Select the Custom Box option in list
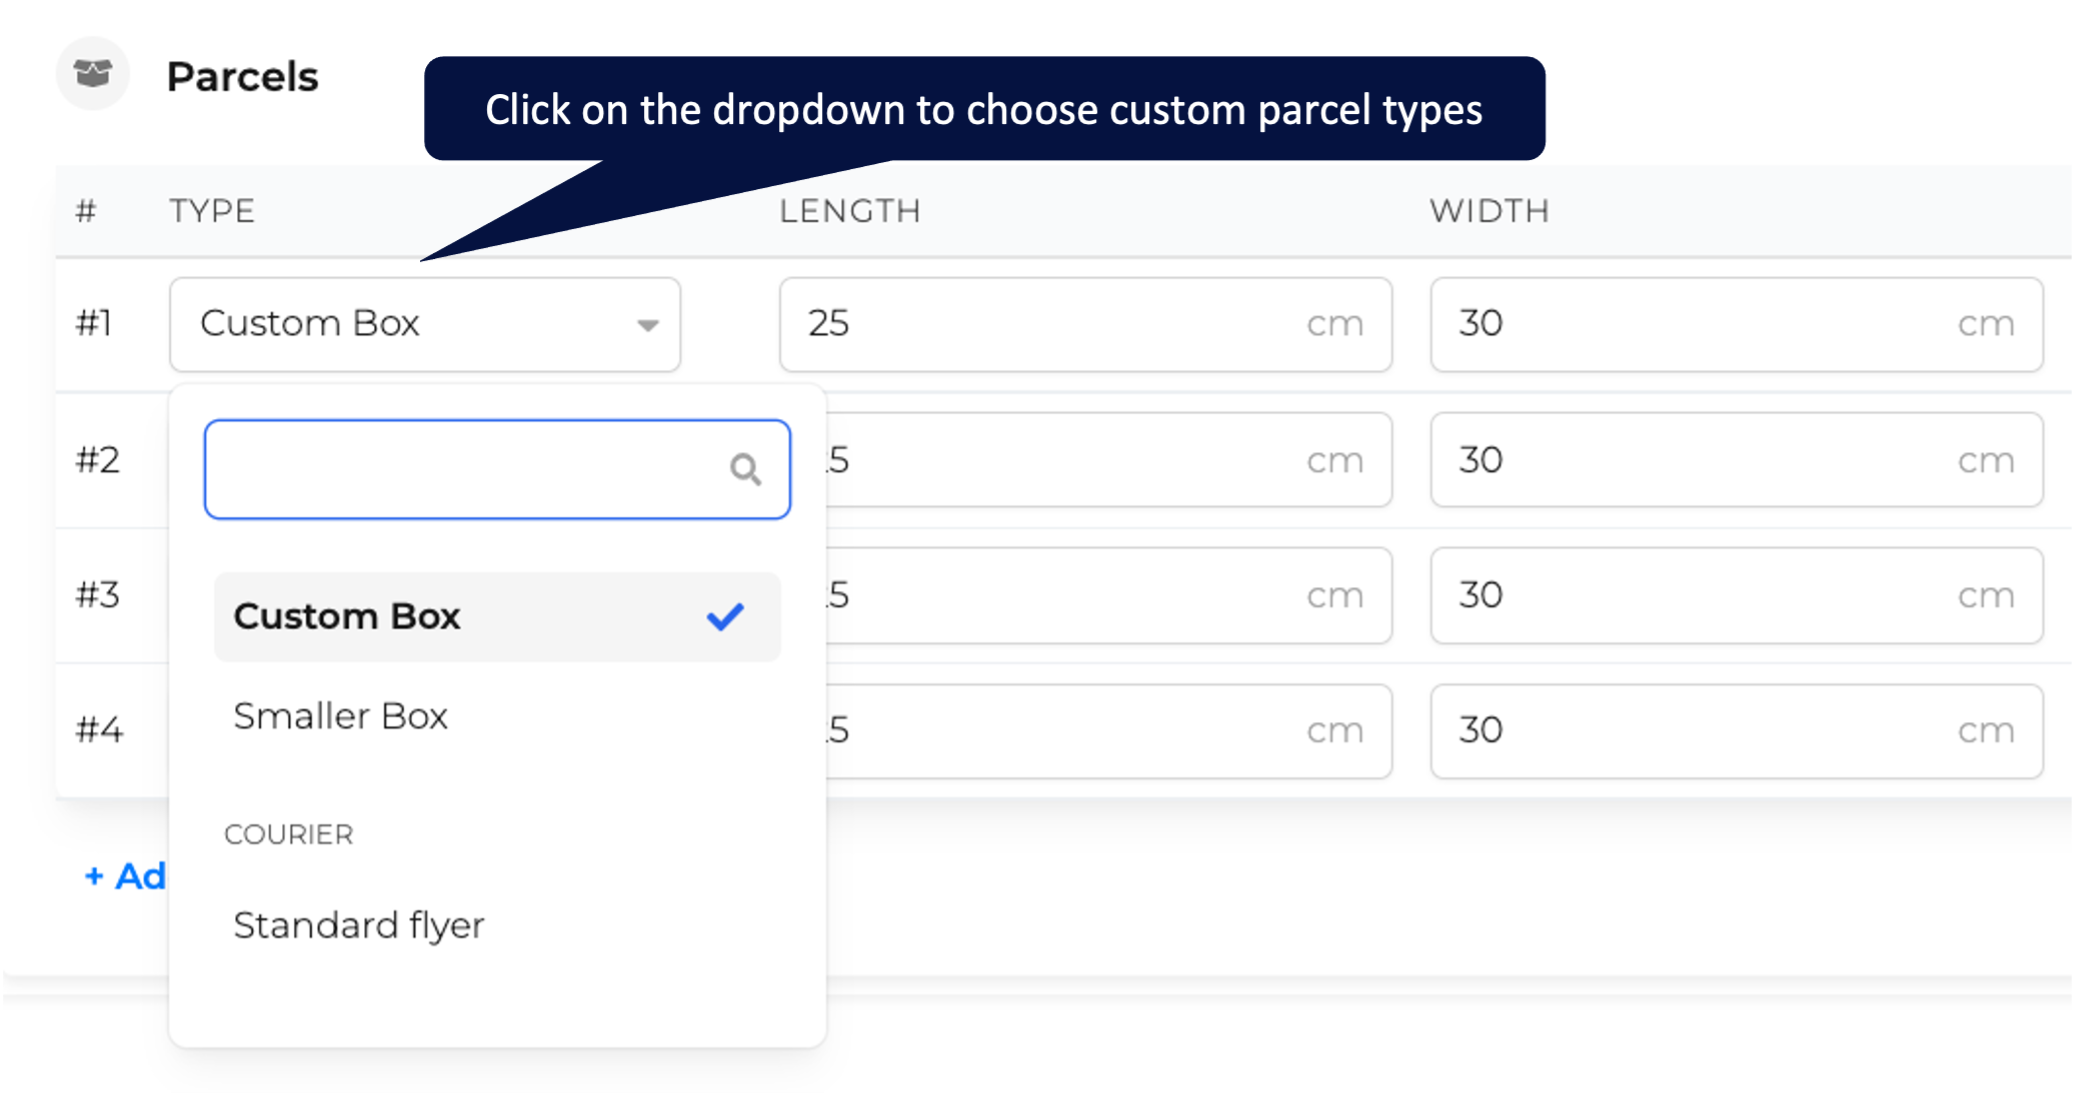This screenshot has height=1100, width=2076. click(x=497, y=617)
